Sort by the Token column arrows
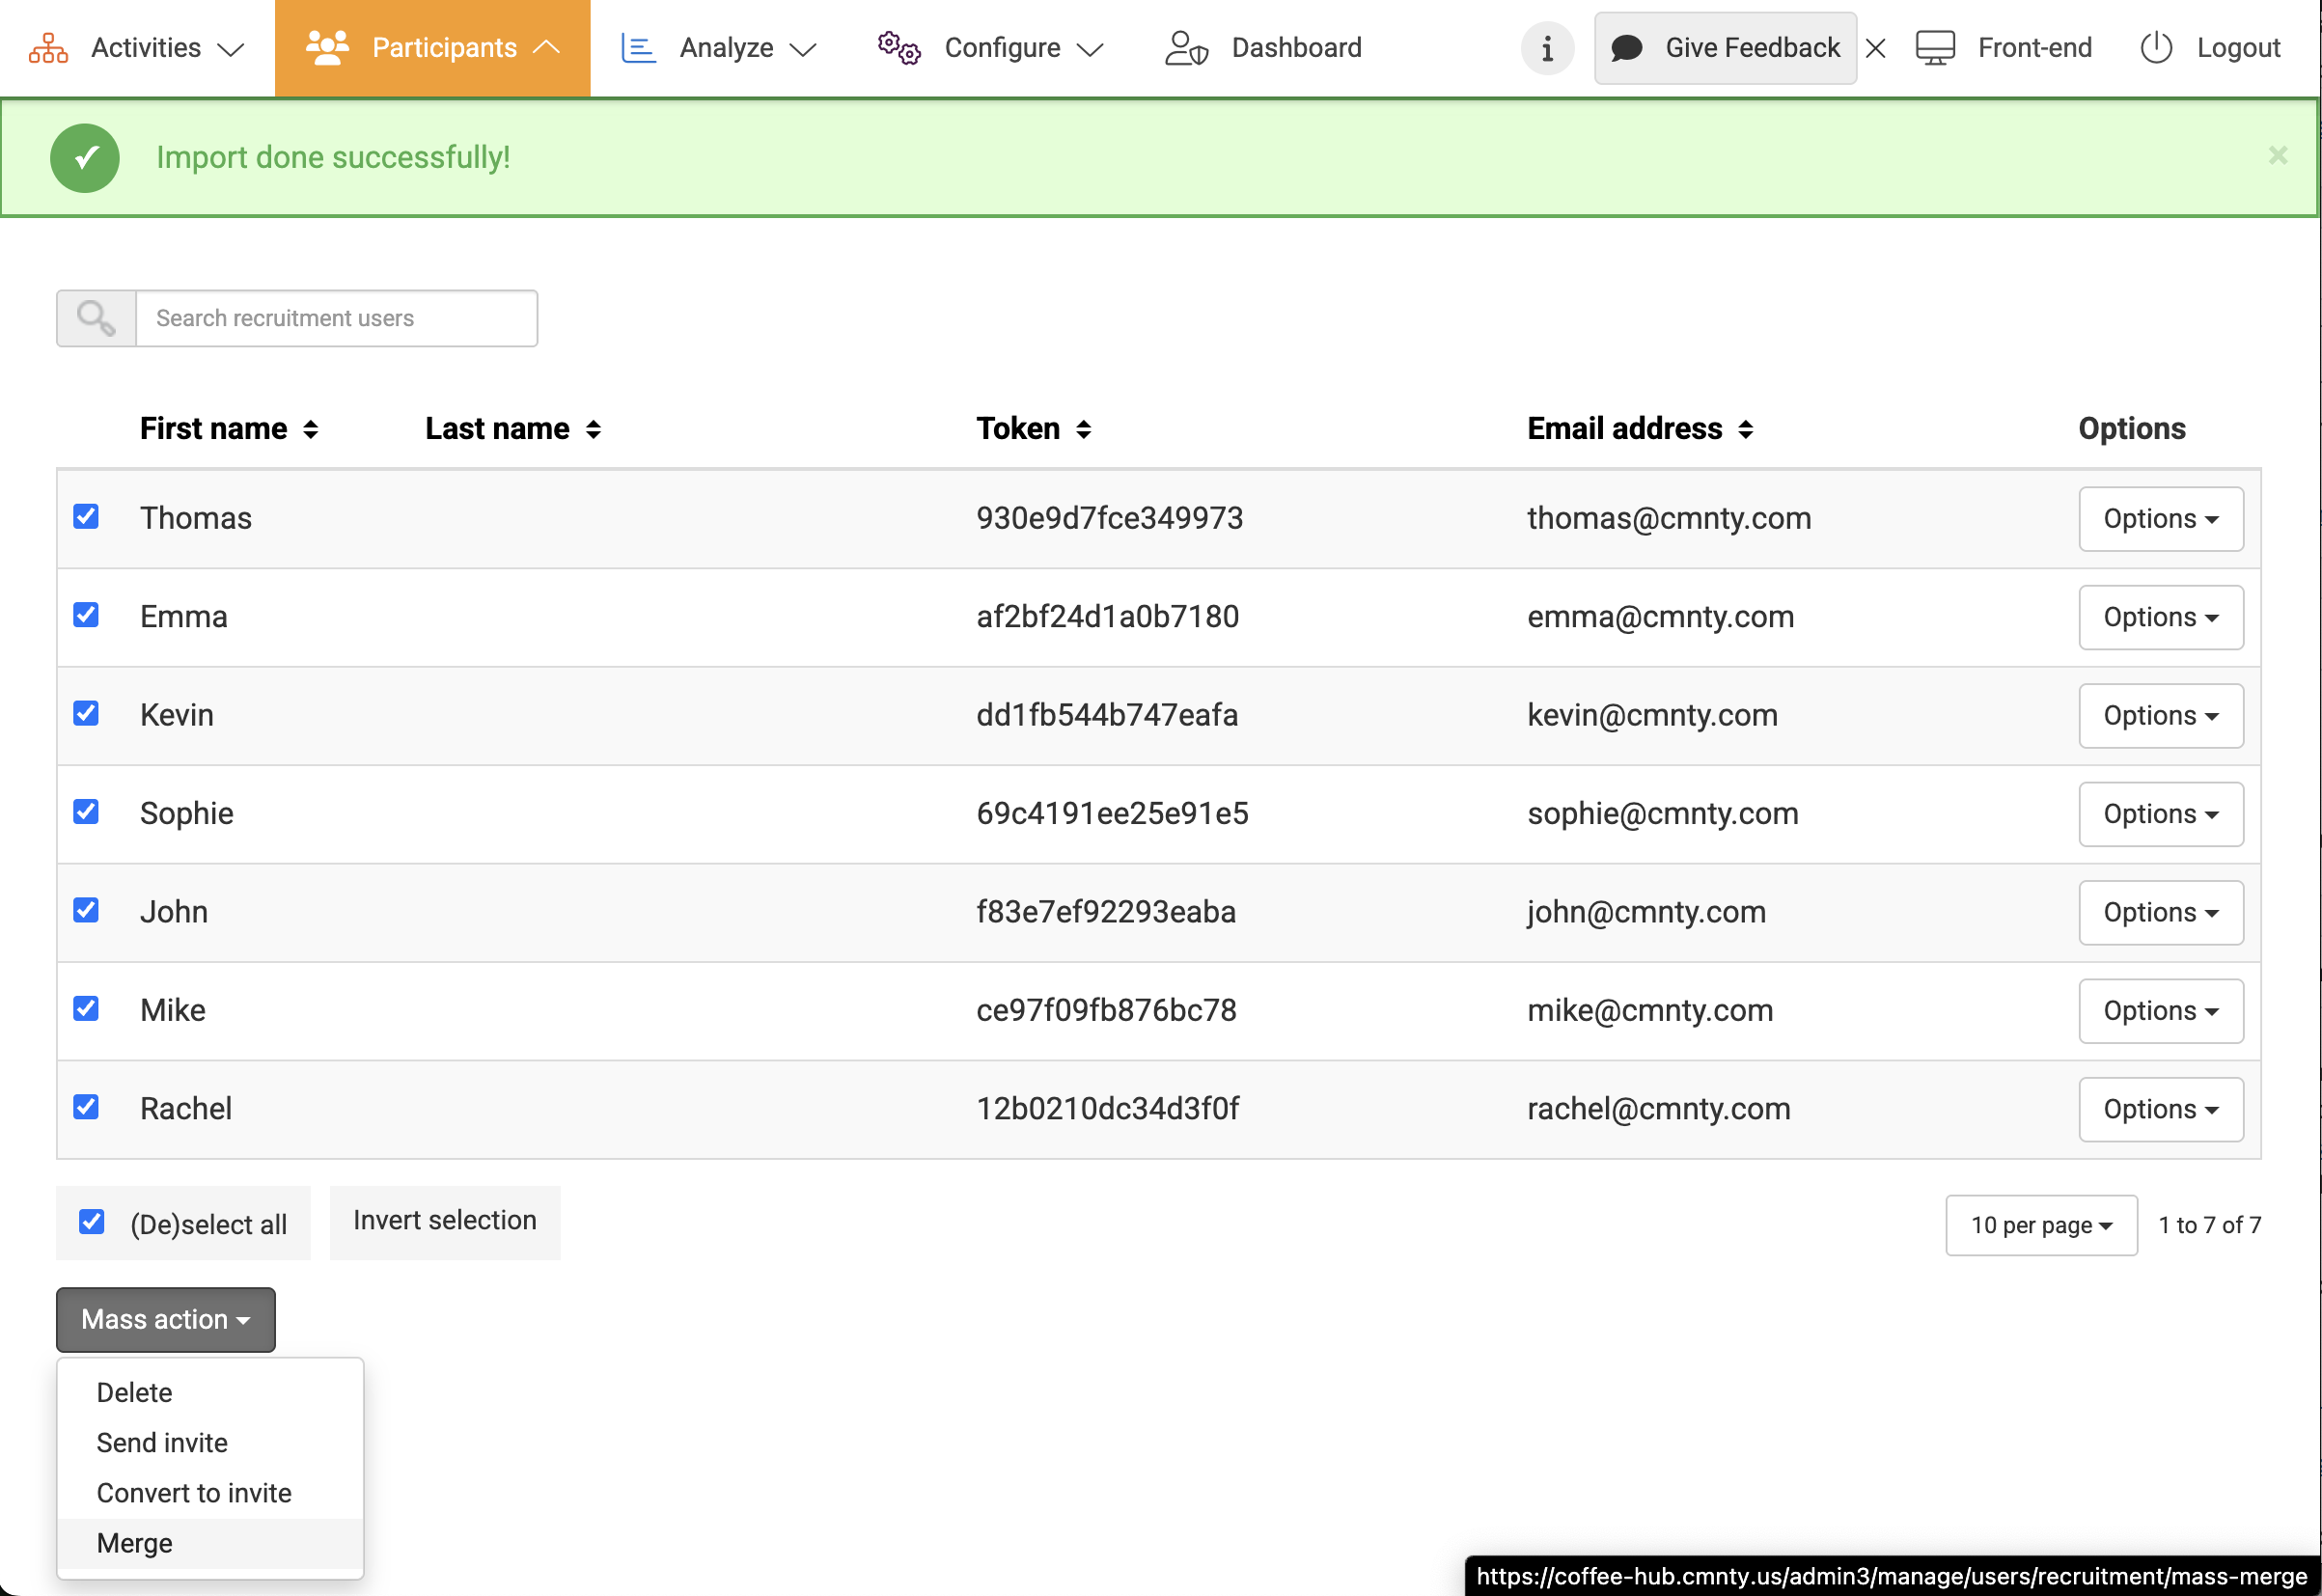The height and width of the screenshot is (1596, 2322). 1083,429
